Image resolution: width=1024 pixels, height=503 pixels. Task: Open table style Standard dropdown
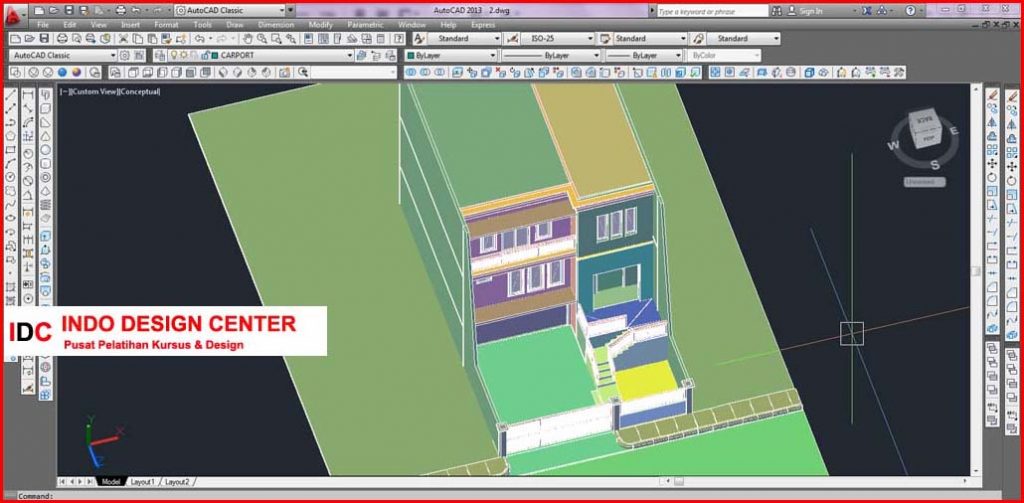(x=650, y=39)
